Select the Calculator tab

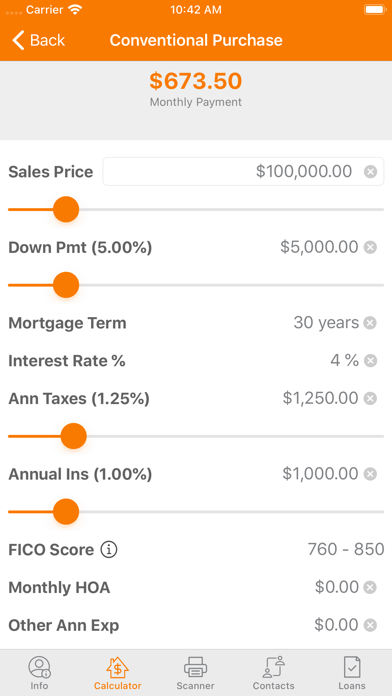pyautogui.click(x=117, y=673)
